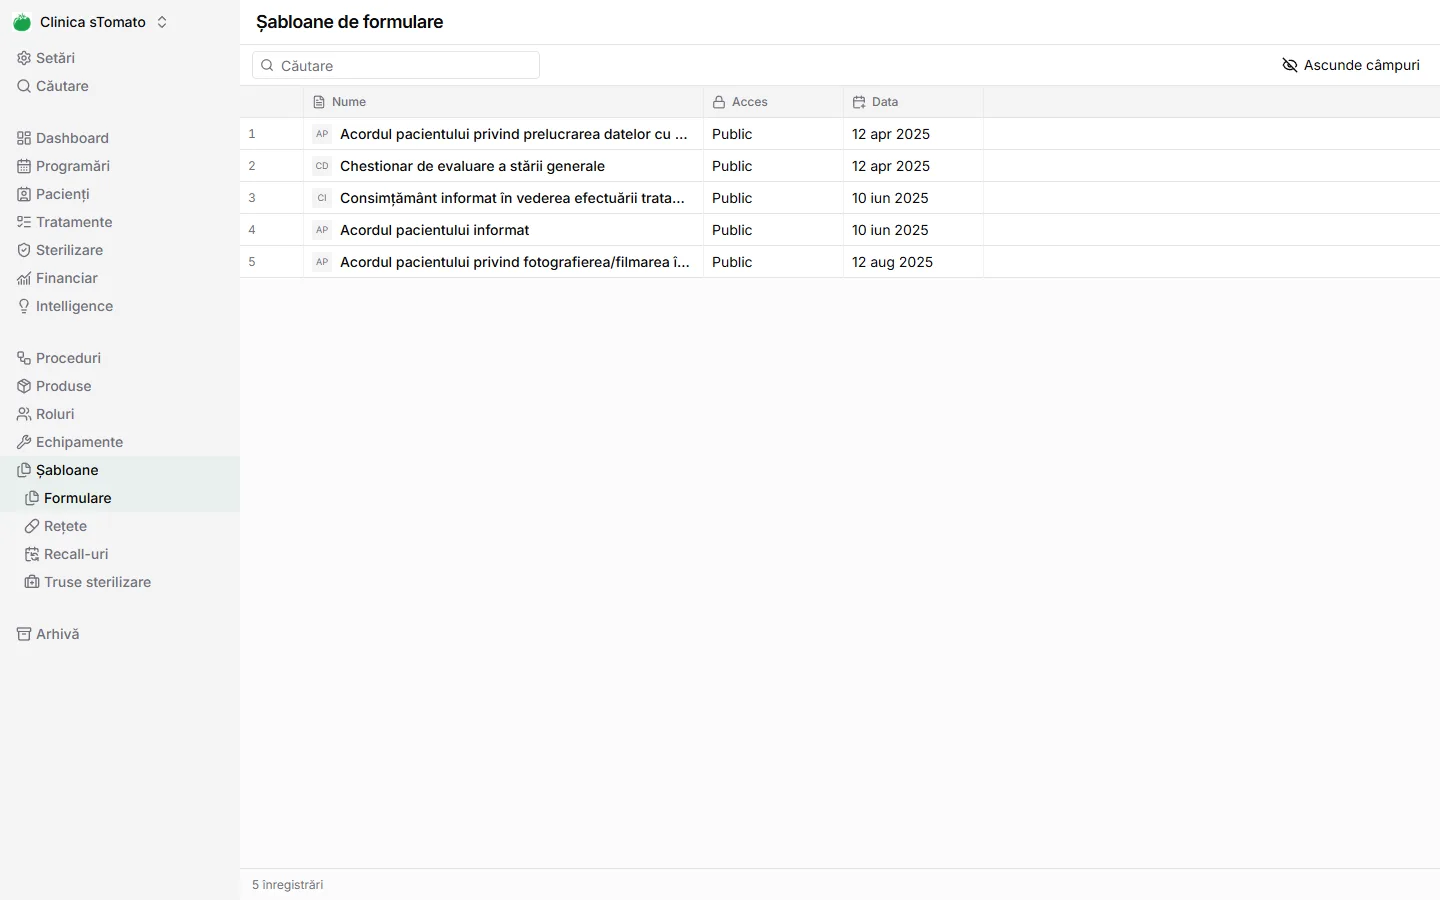Viewport: 1440px width, 900px height.
Task: Open Acordul pacientului privind prelucrarea datelor template
Action: click(514, 134)
